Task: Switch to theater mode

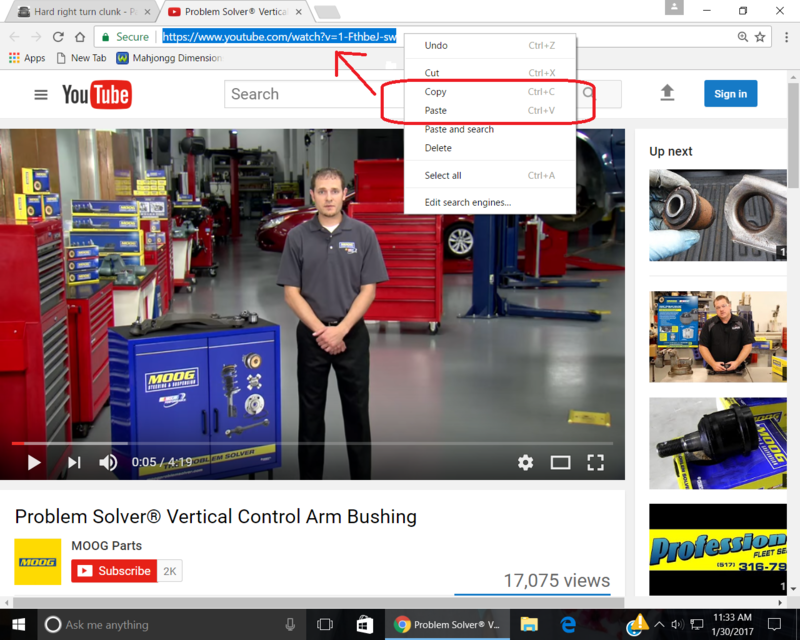Action: pyautogui.click(x=560, y=462)
